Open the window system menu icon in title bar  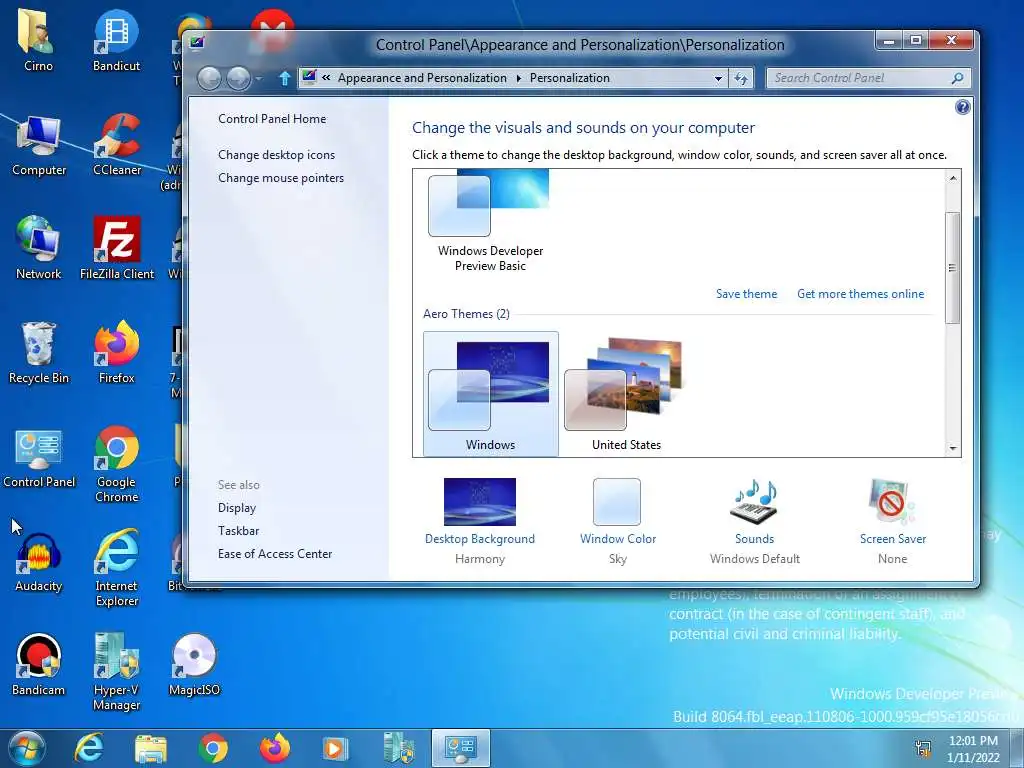pos(197,43)
